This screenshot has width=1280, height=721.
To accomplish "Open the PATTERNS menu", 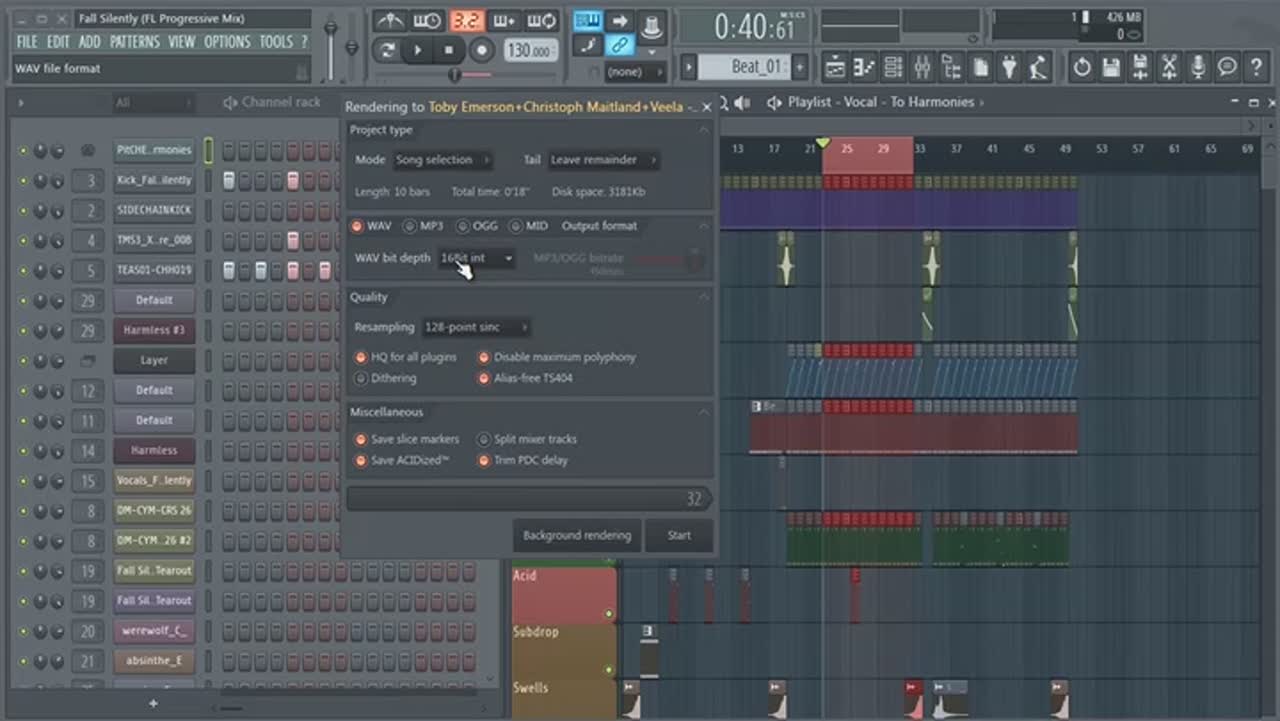I will tap(134, 42).
